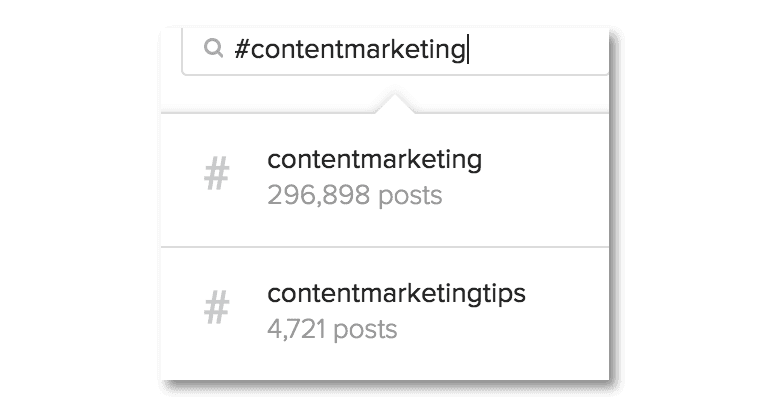770x408 pixels.
Task: Click the # character in the search text
Action: [241, 50]
